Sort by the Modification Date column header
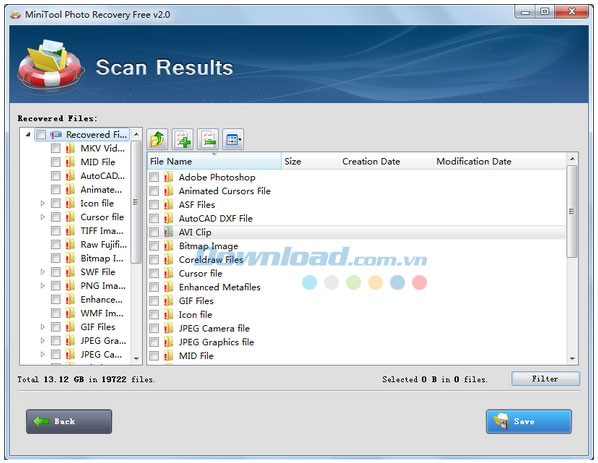Viewport: 598px width, 463px height. [500, 161]
